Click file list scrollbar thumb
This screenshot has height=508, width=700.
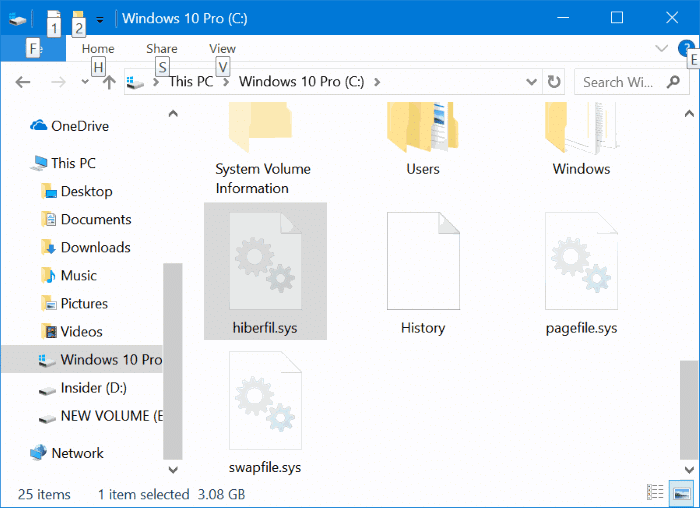tap(689, 410)
